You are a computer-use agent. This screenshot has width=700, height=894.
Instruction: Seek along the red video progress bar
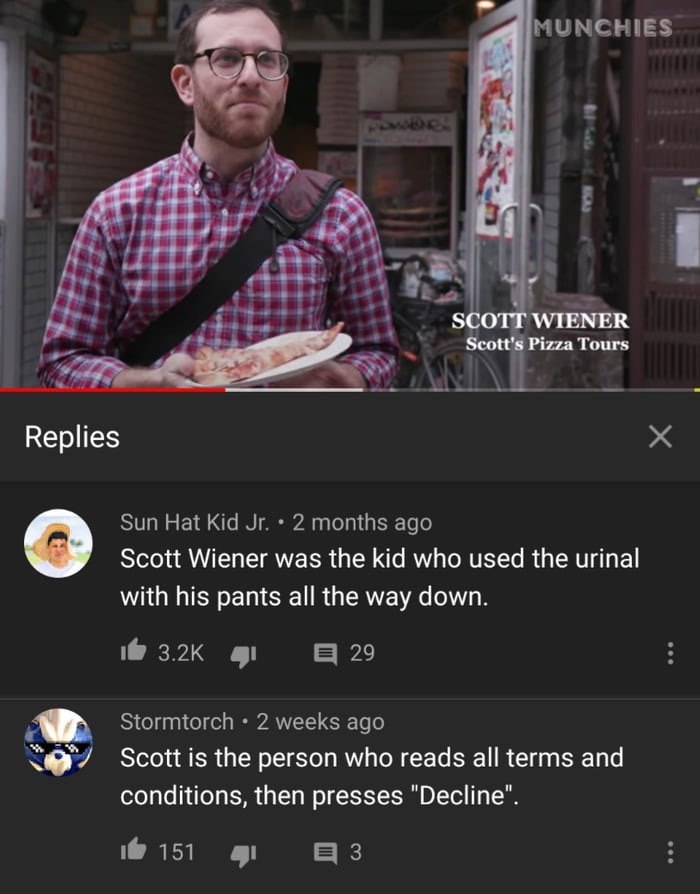coord(350,390)
